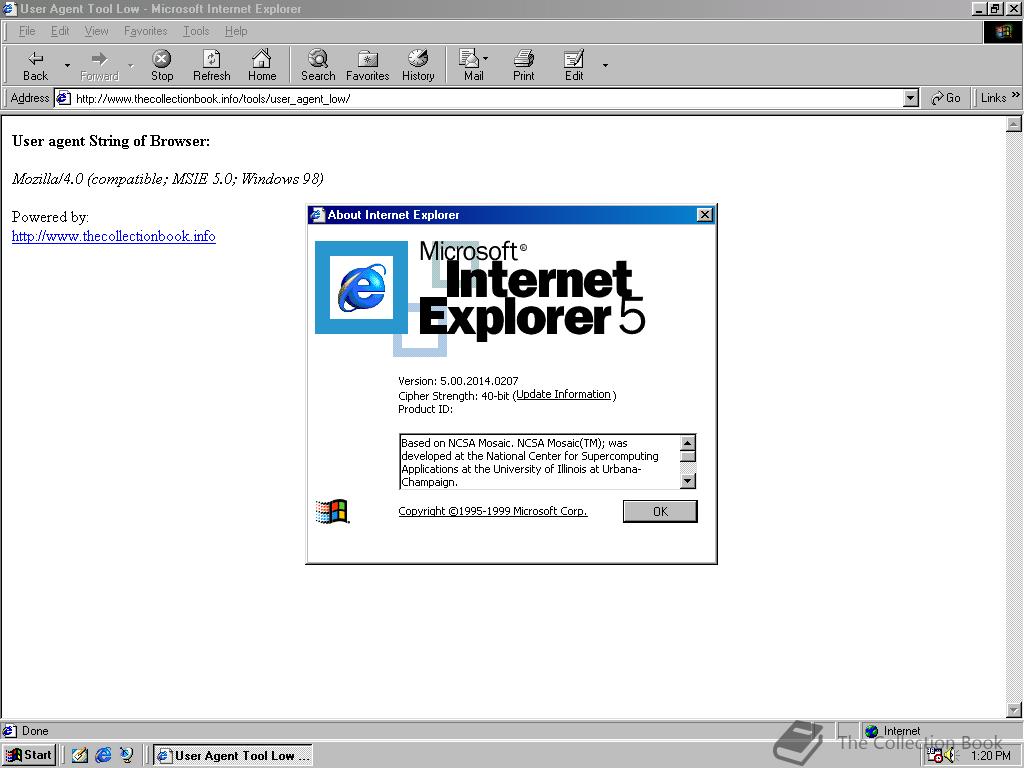Open the Favorites menu

coord(146,31)
